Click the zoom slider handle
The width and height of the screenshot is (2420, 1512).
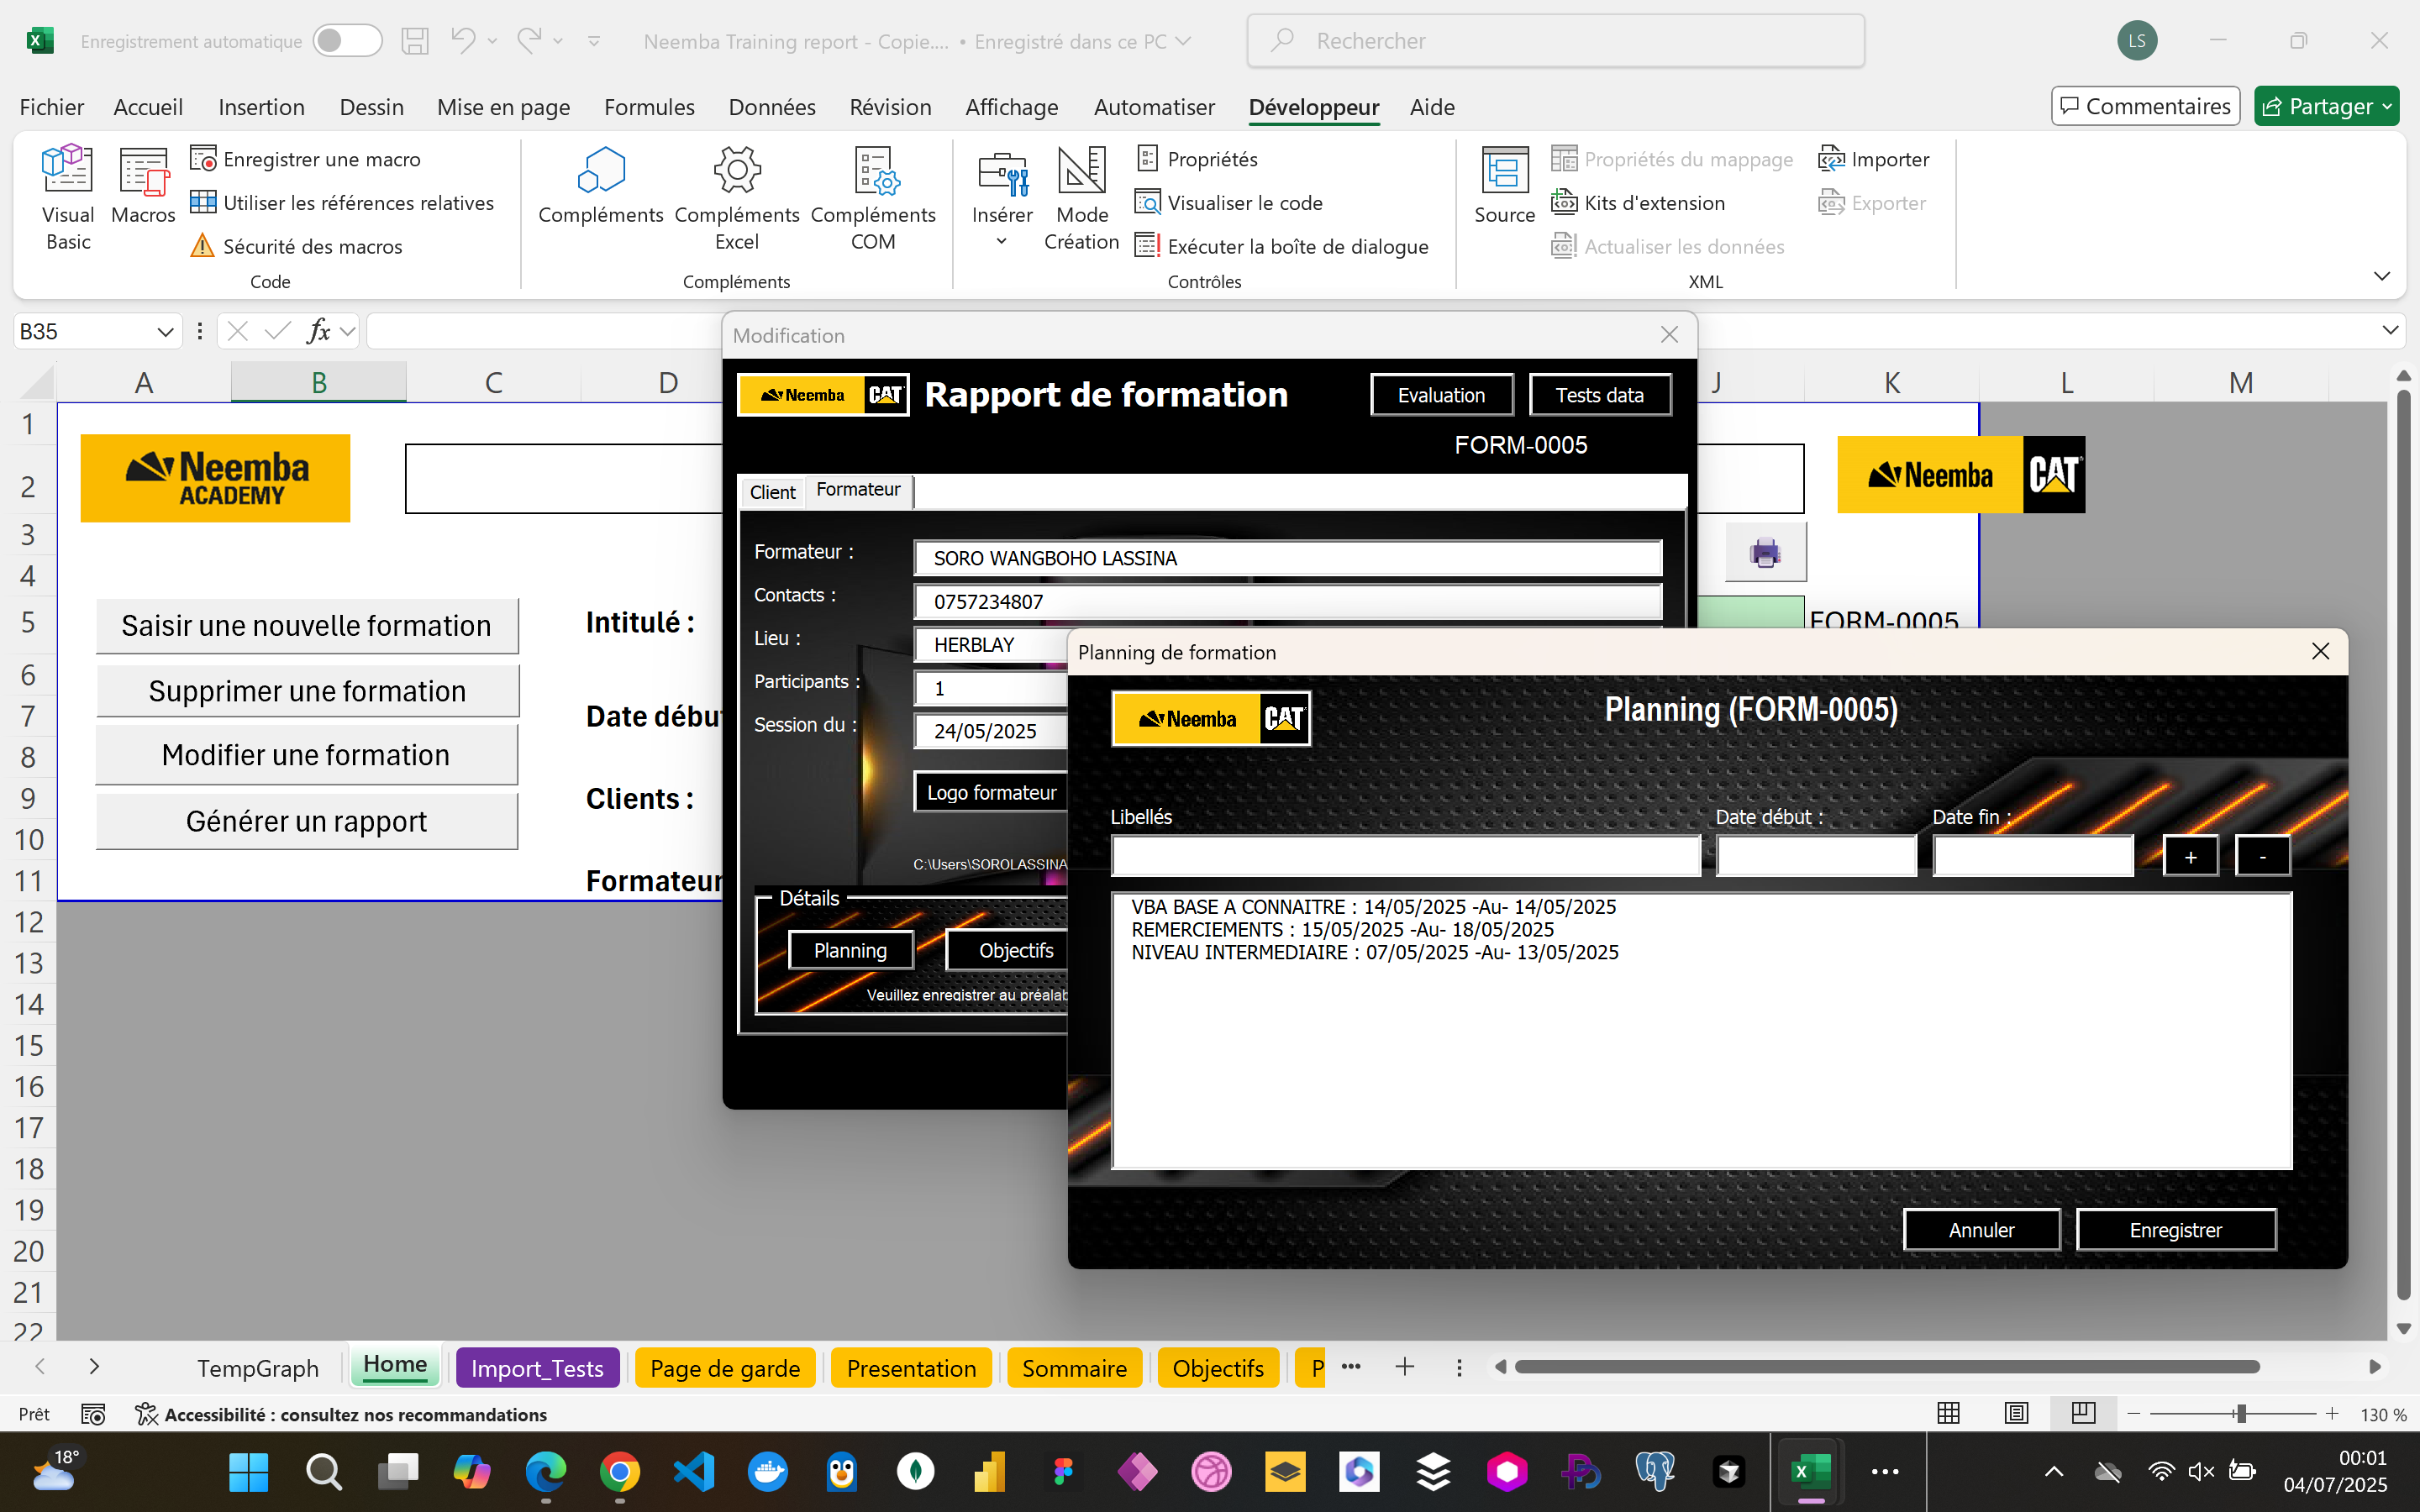pos(2241,1413)
